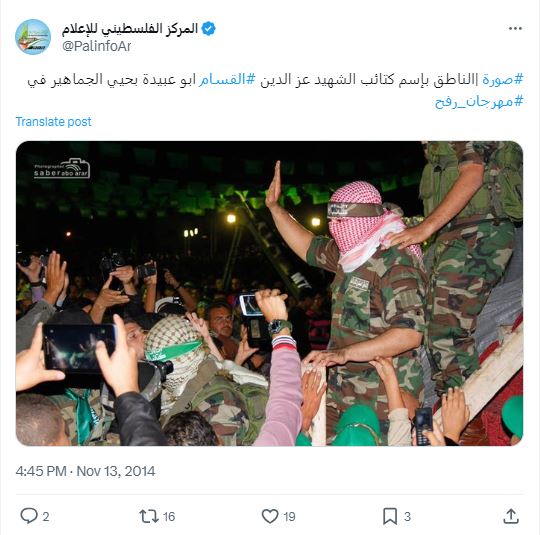
Task: Click the 2 replies count
Action: click(46, 517)
